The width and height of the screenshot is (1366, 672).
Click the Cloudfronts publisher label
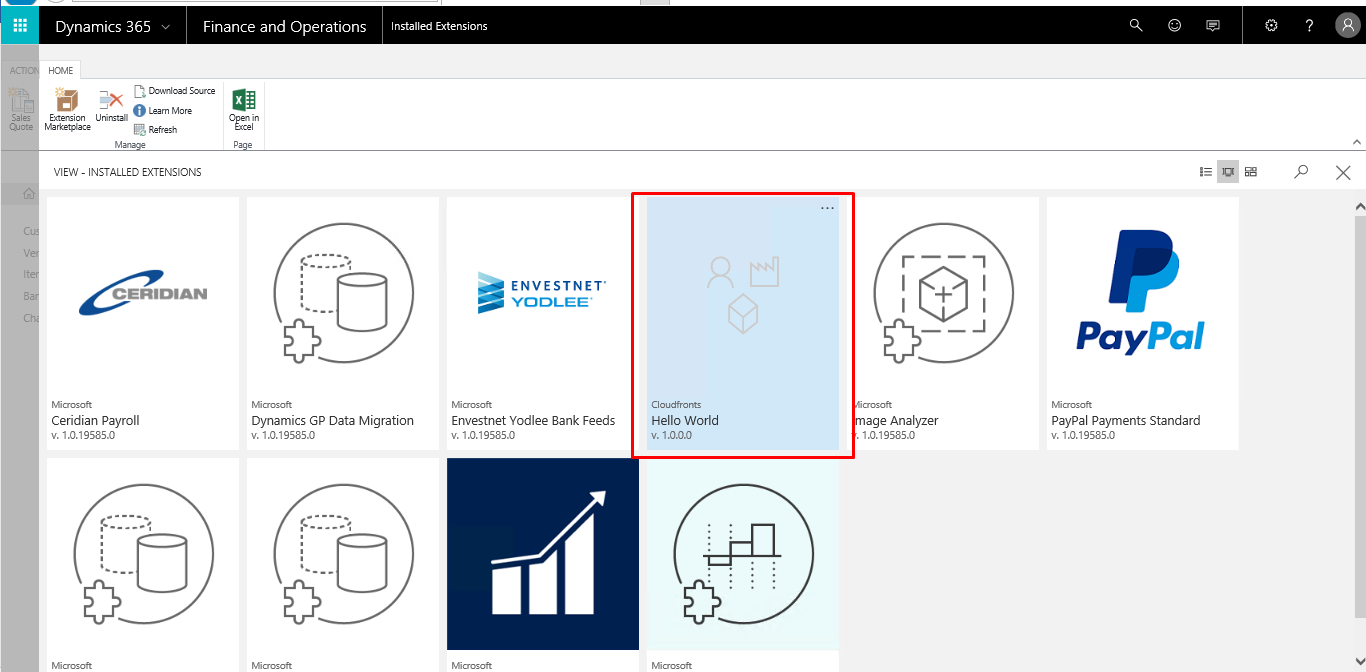pyautogui.click(x=676, y=405)
